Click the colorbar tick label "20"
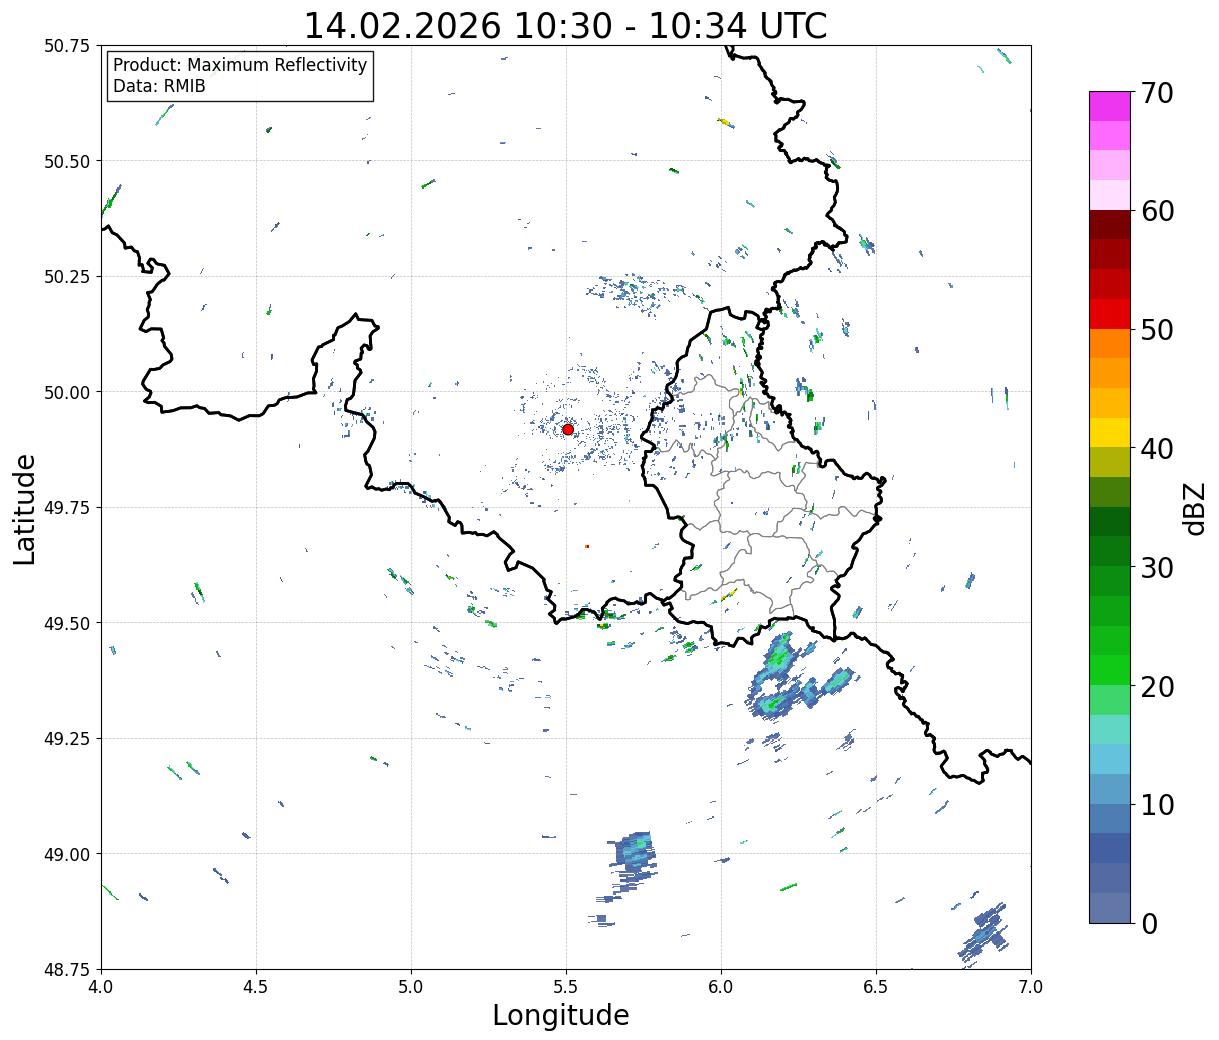Image resolution: width=1219 pixels, height=1040 pixels. coord(1157,686)
